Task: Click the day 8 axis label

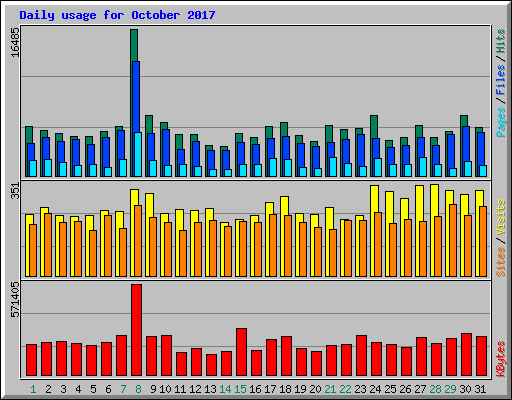Action: pyautogui.click(x=138, y=389)
